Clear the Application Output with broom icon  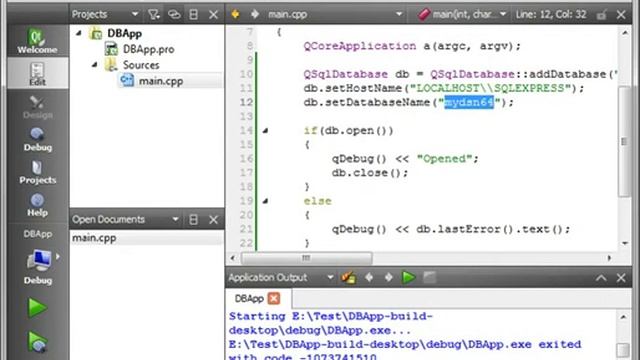pyautogui.click(x=349, y=278)
